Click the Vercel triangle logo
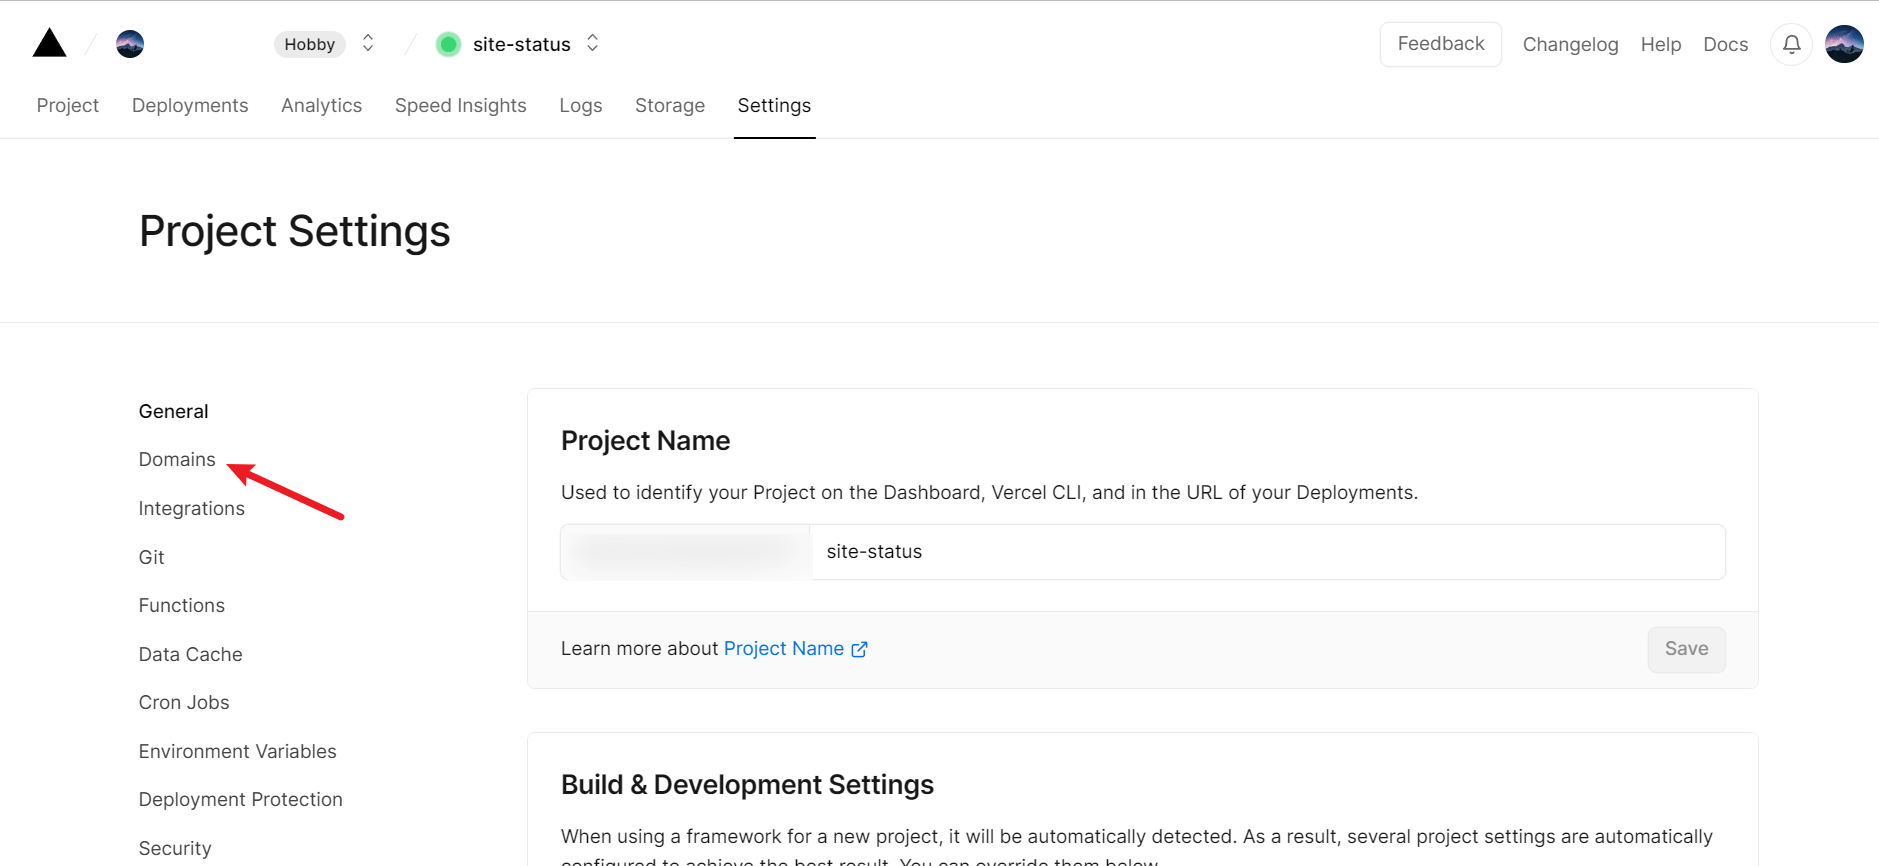The height and width of the screenshot is (866, 1879). pos(49,44)
